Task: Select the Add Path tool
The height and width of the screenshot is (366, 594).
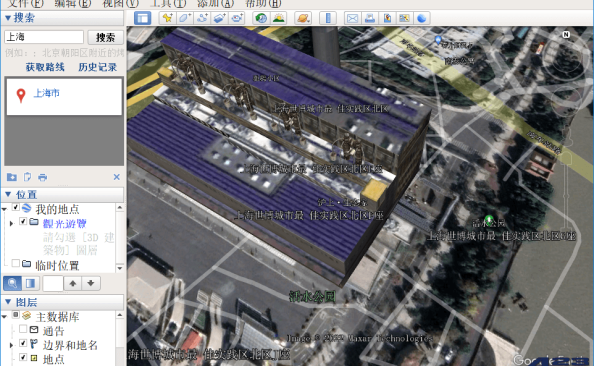Action: pyautogui.click(x=202, y=18)
